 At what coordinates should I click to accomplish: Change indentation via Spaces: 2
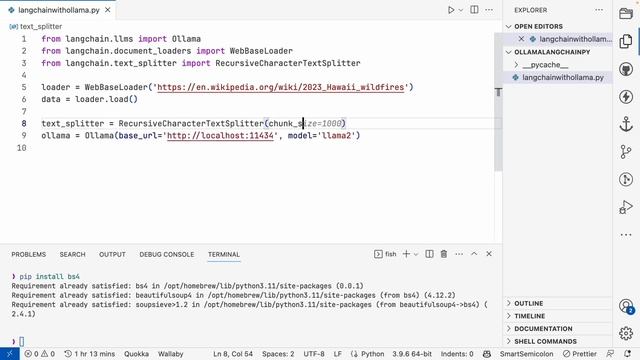pos(278,354)
